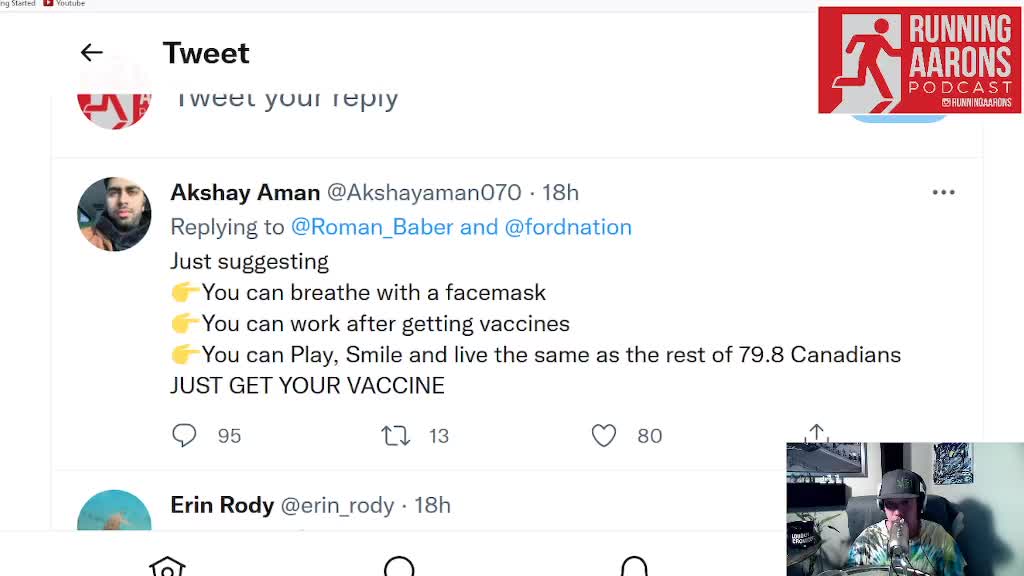1024x576 pixels.
Task: Click the Youtube bookmark in browser bar
Action: point(64,4)
